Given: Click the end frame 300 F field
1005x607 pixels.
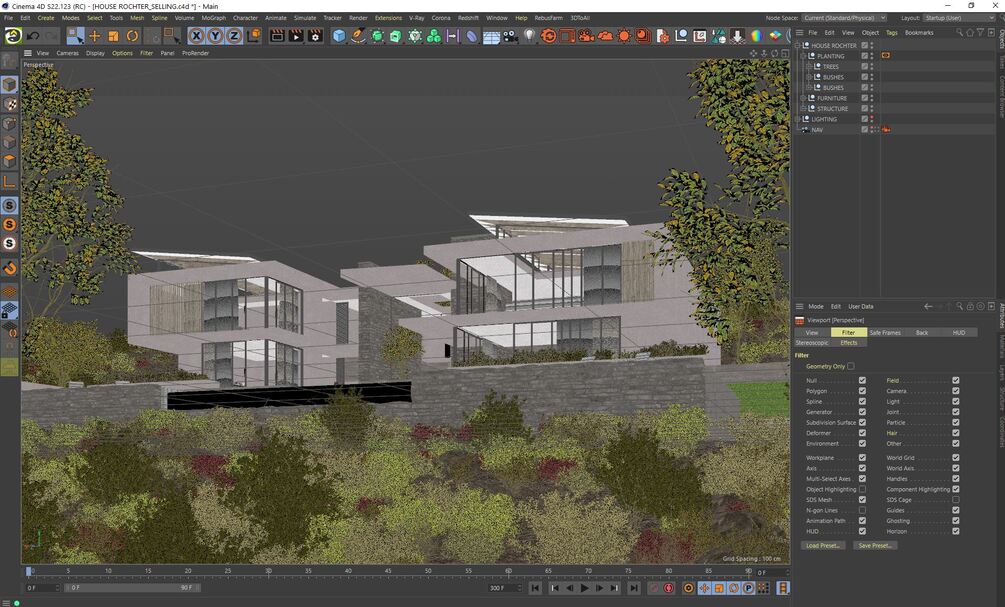Looking at the screenshot, I should tap(505, 588).
